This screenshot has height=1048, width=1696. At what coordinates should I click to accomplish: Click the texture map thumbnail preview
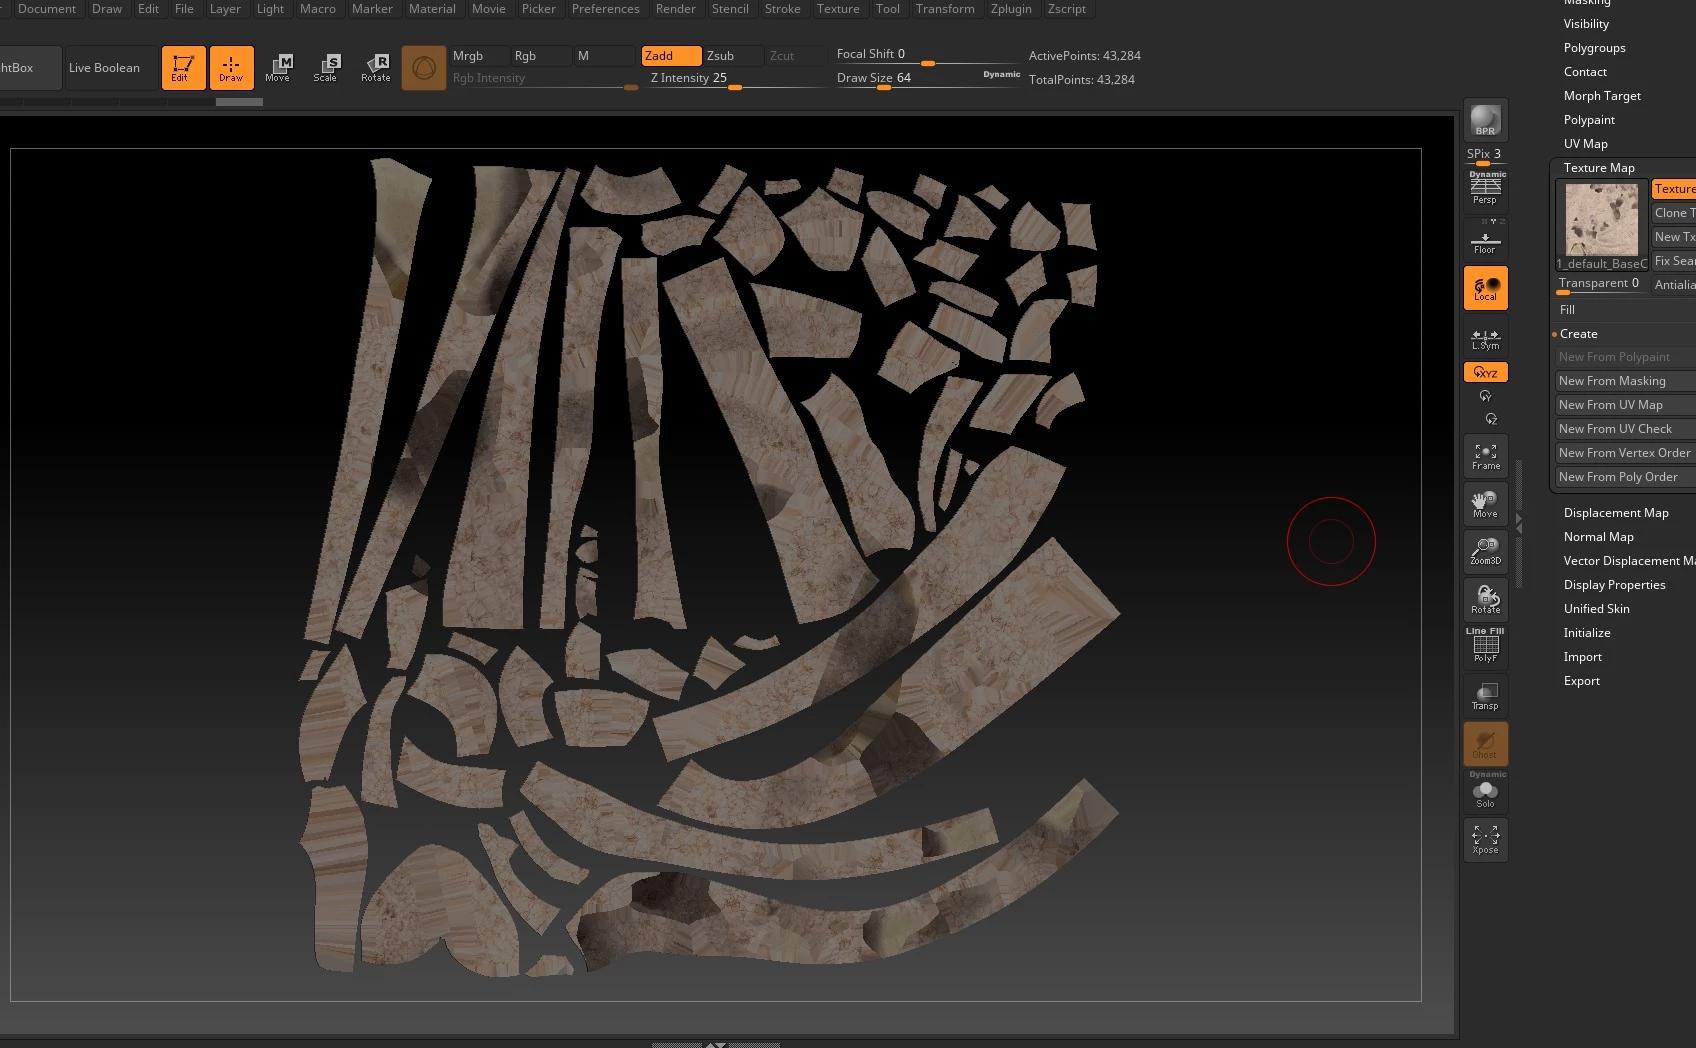(1601, 220)
